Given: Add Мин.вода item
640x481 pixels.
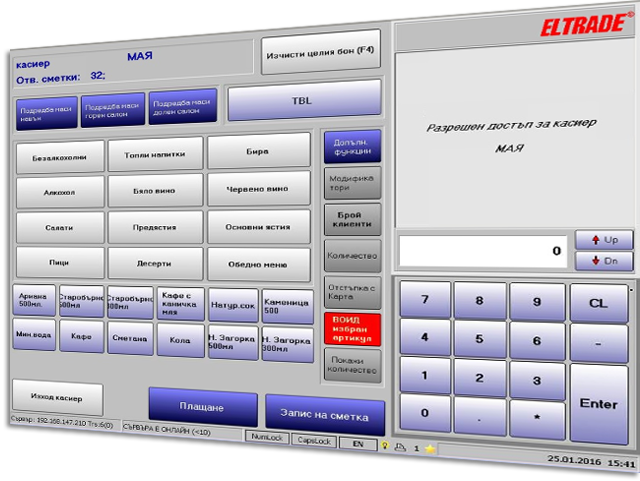Looking at the screenshot, I should 34,334.
